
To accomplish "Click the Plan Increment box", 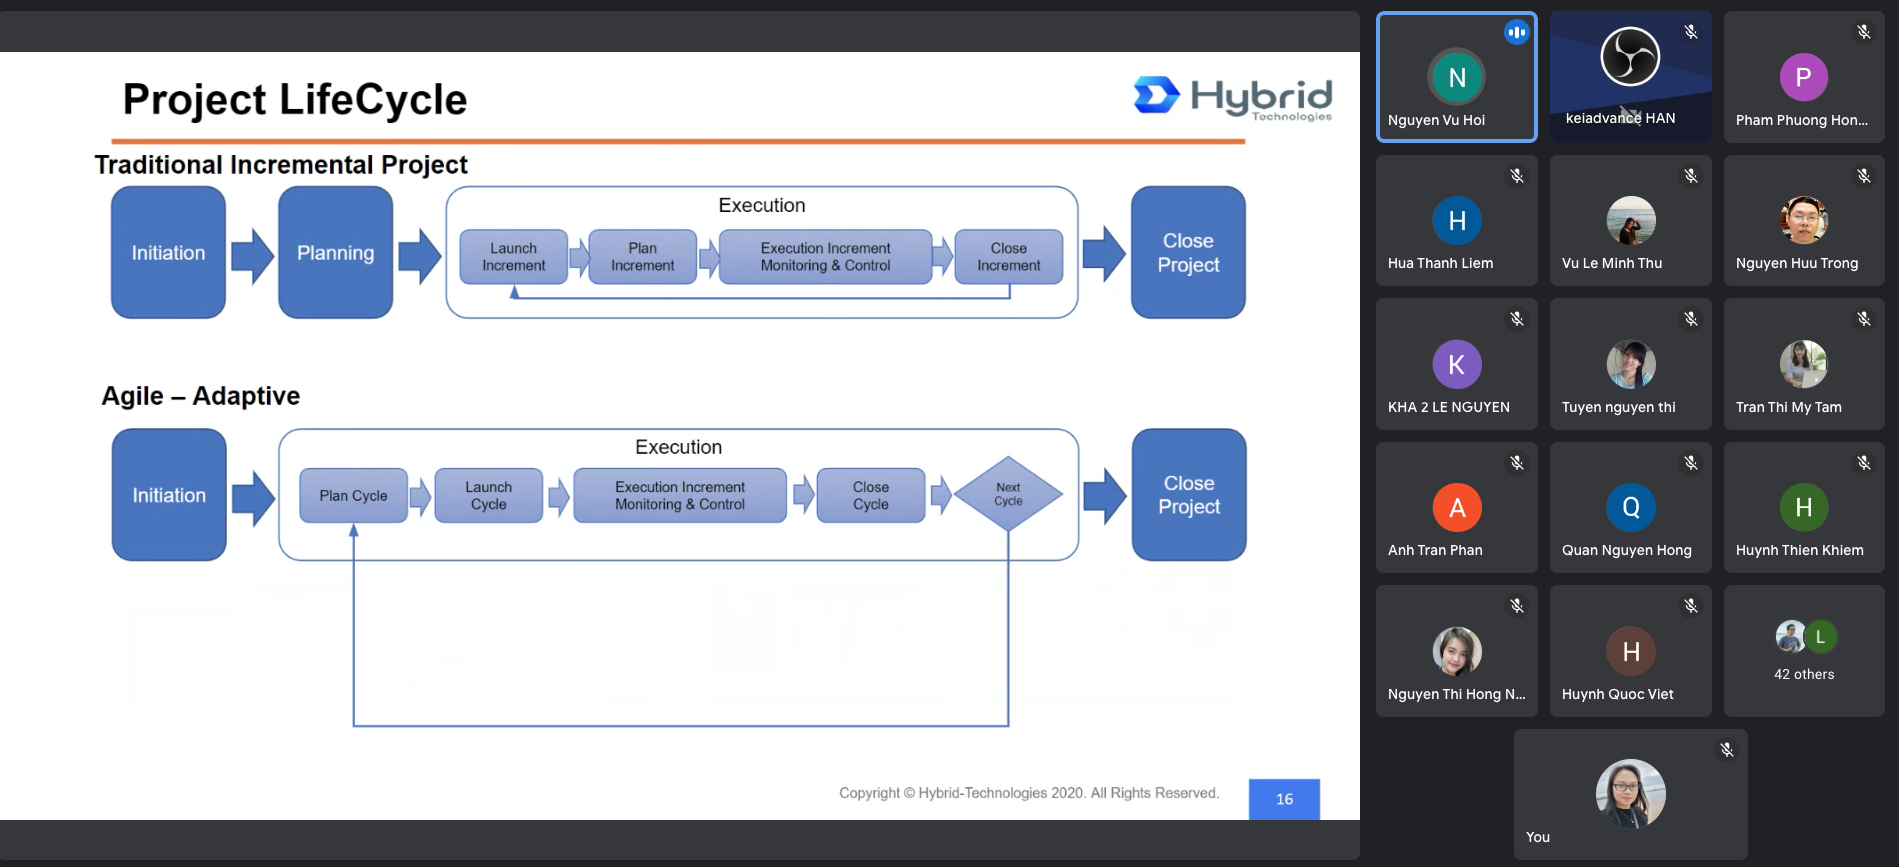I will [642, 257].
